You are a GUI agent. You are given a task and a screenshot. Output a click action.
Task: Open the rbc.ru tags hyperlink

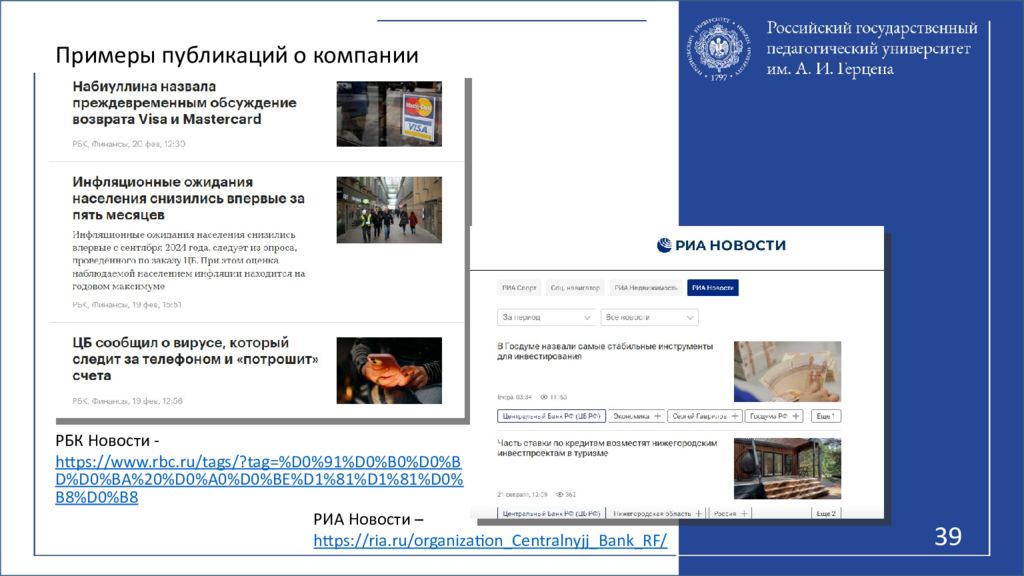(x=259, y=479)
